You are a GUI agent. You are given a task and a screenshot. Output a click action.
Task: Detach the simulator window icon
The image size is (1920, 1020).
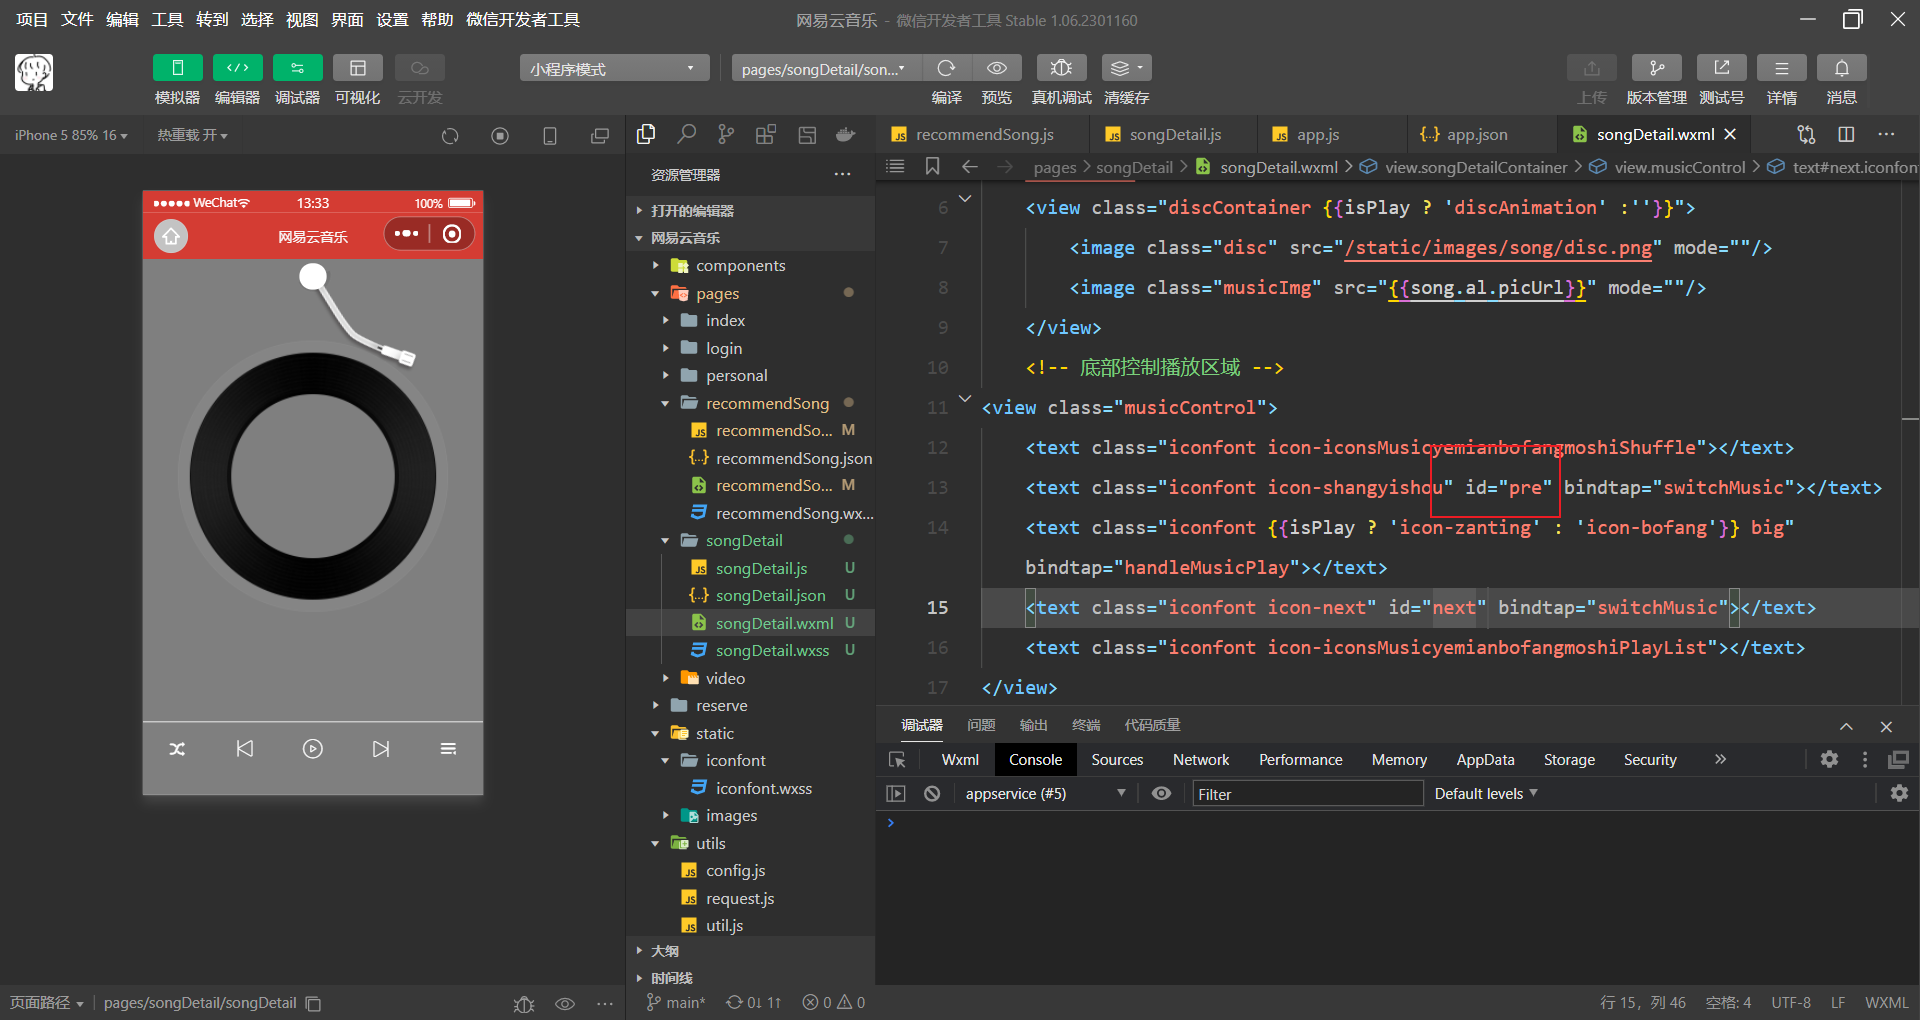[600, 136]
